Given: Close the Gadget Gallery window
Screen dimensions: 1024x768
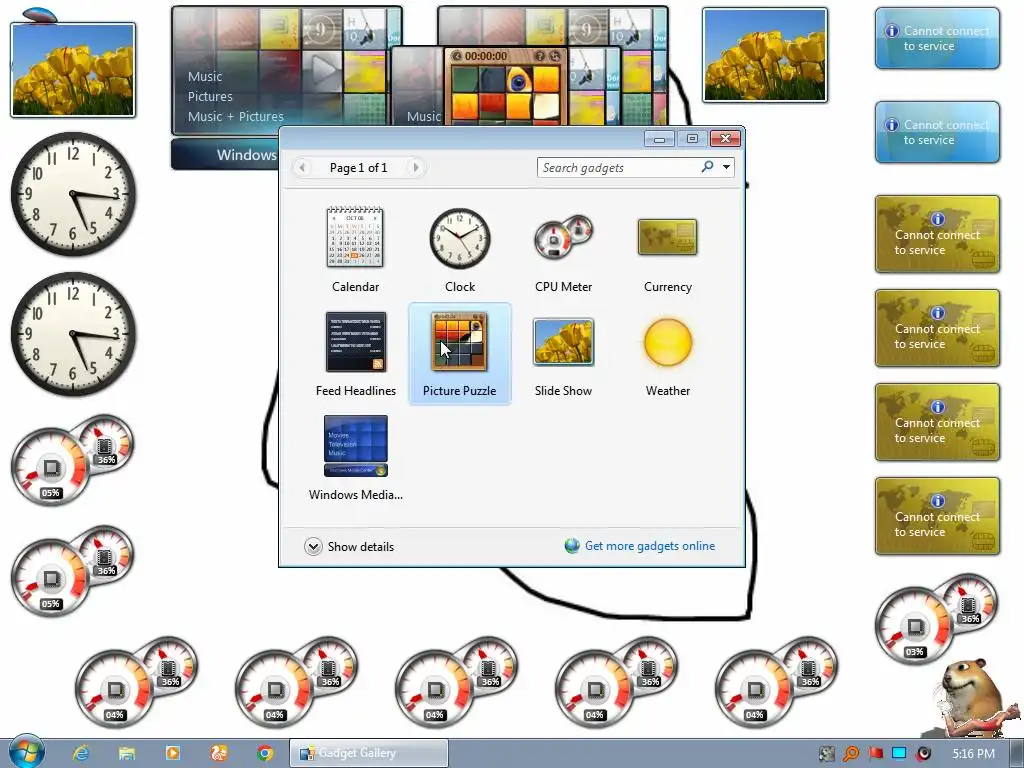Looking at the screenshot, I should tap(725, 138).
